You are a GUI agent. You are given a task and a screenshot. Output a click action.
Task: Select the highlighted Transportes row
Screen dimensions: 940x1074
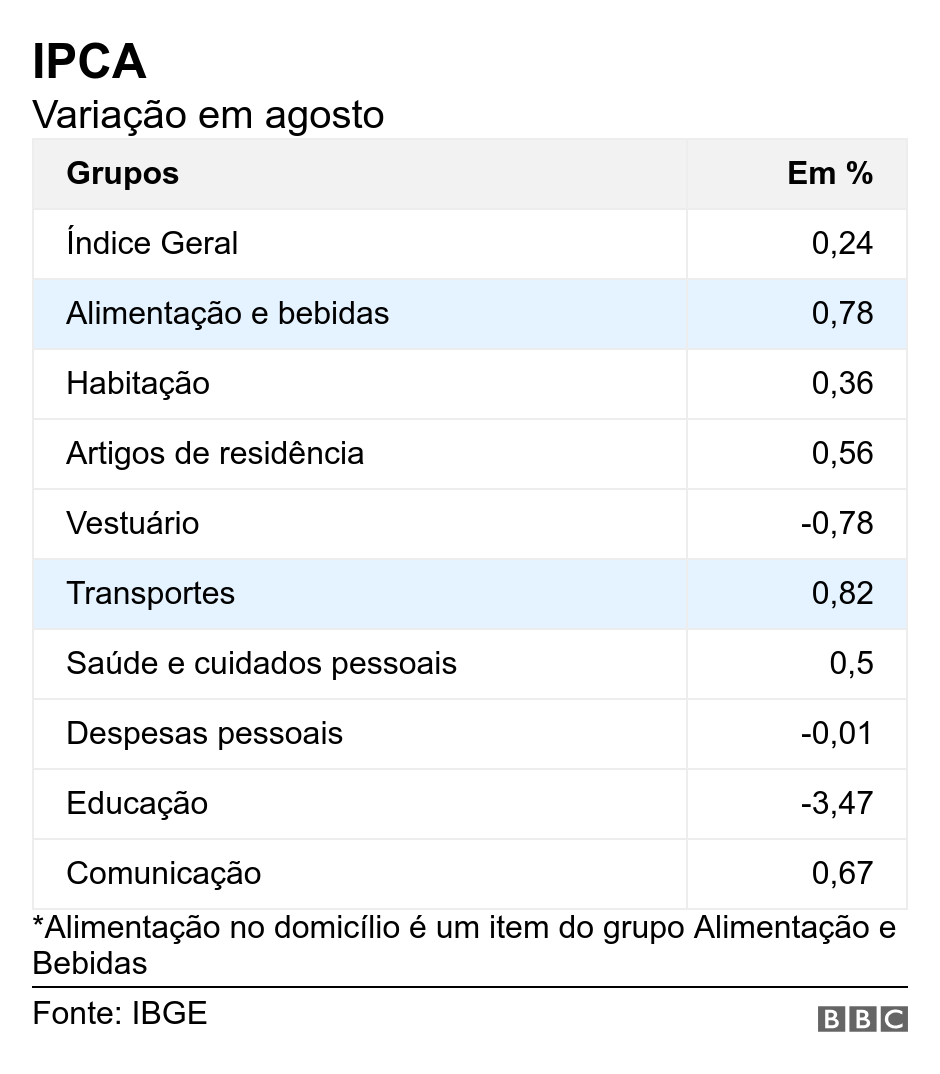[470, 594]
